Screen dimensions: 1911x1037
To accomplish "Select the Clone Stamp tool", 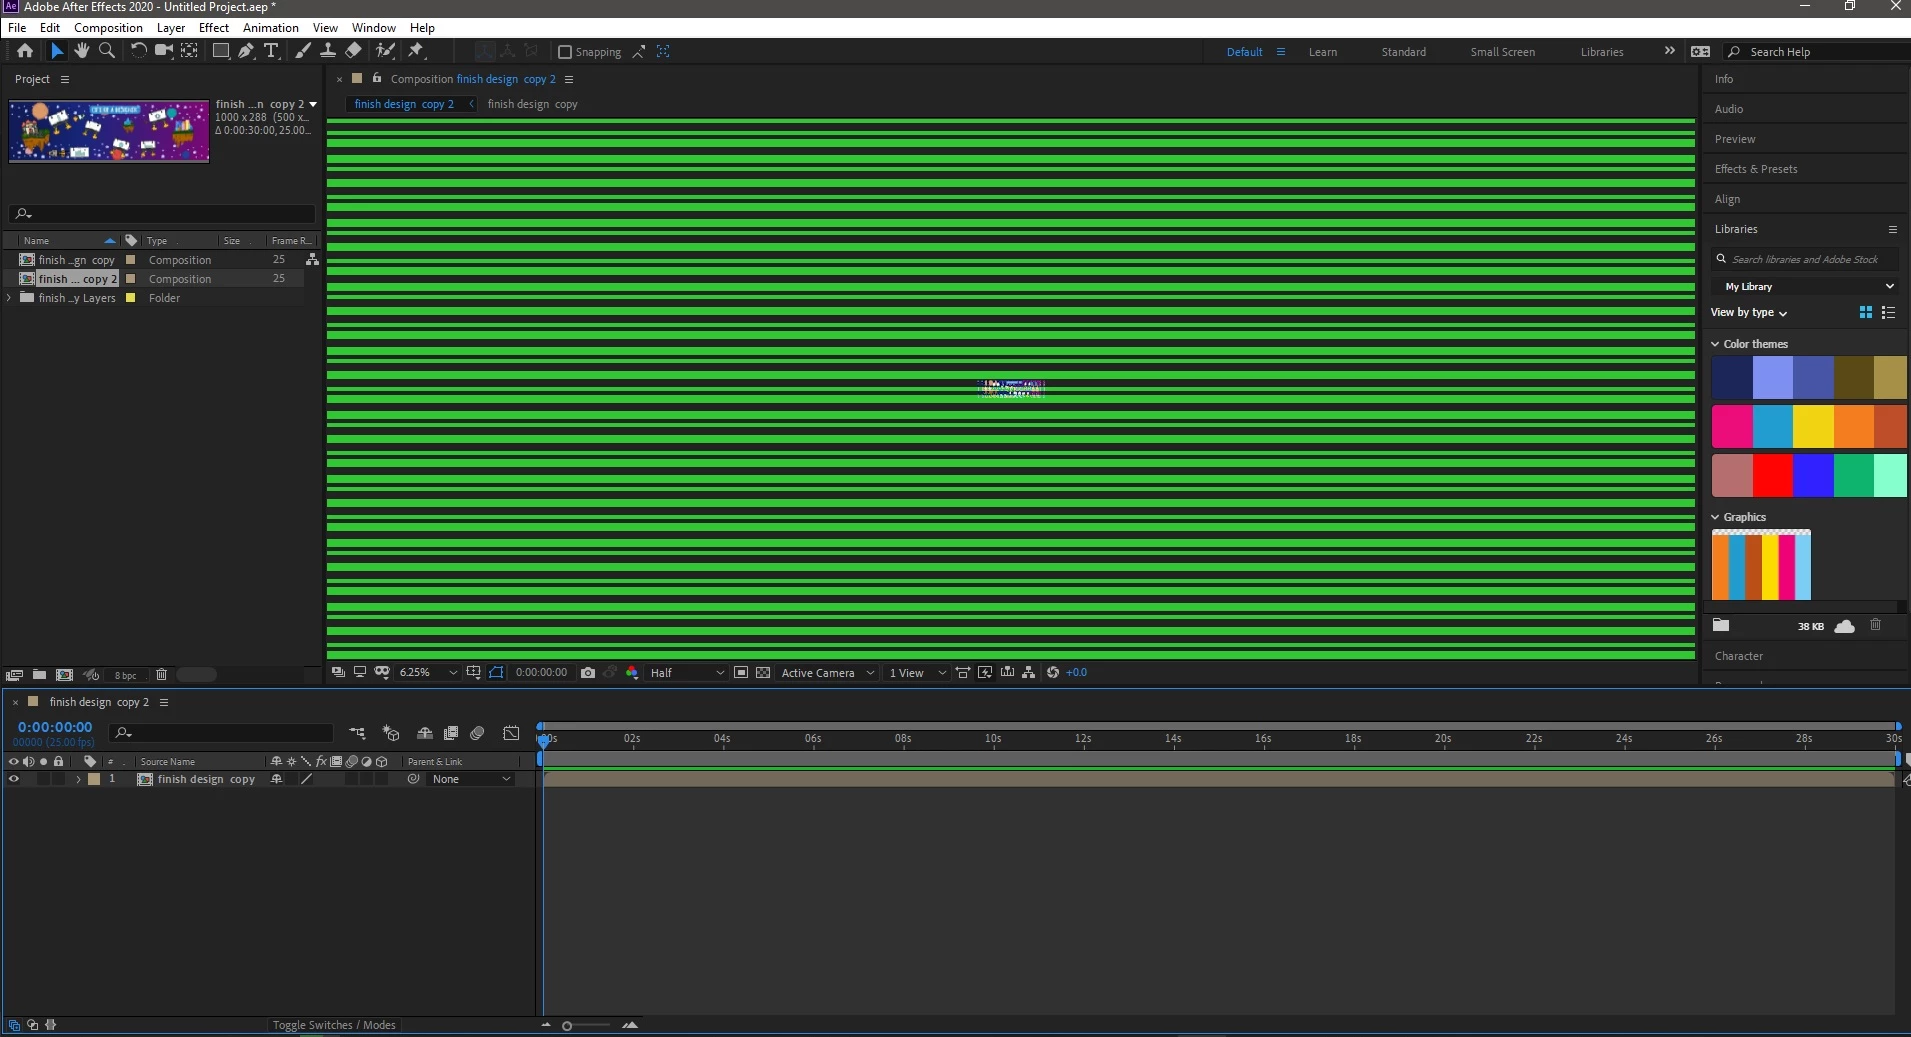I will [327, 51].
